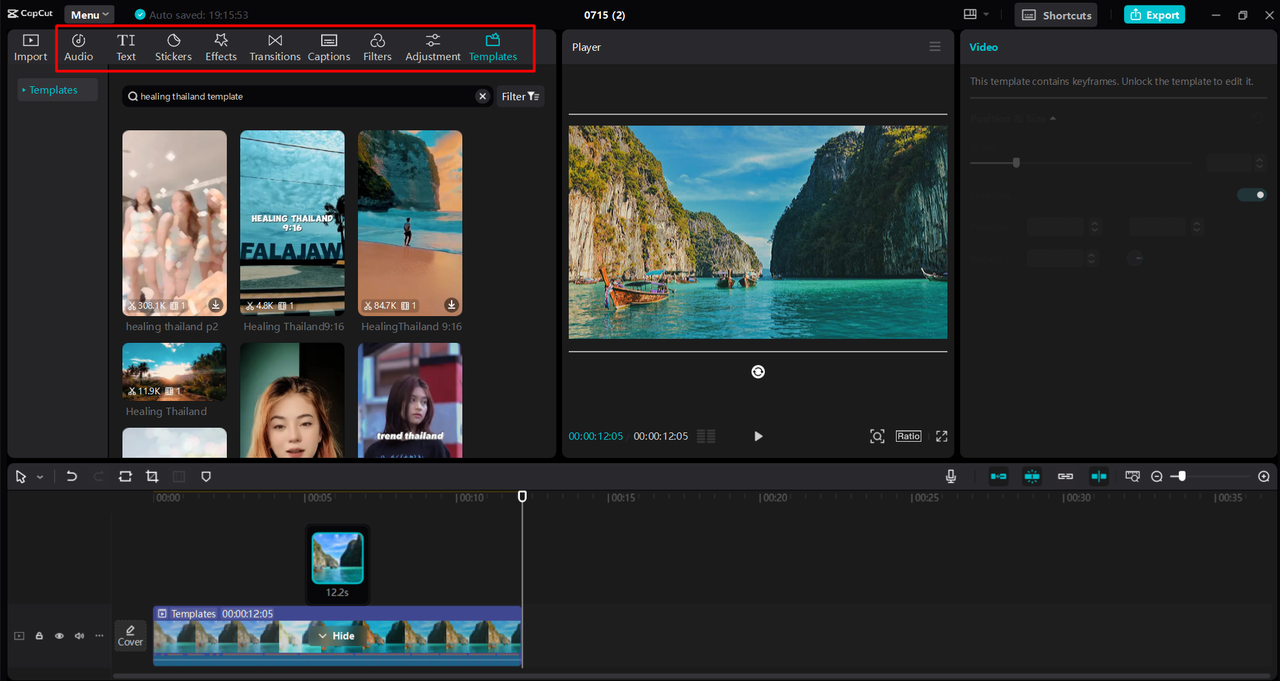This screenshot has height=681, width=1280.
Task: Toggle the track lock icon
Action: coord(39,636)
